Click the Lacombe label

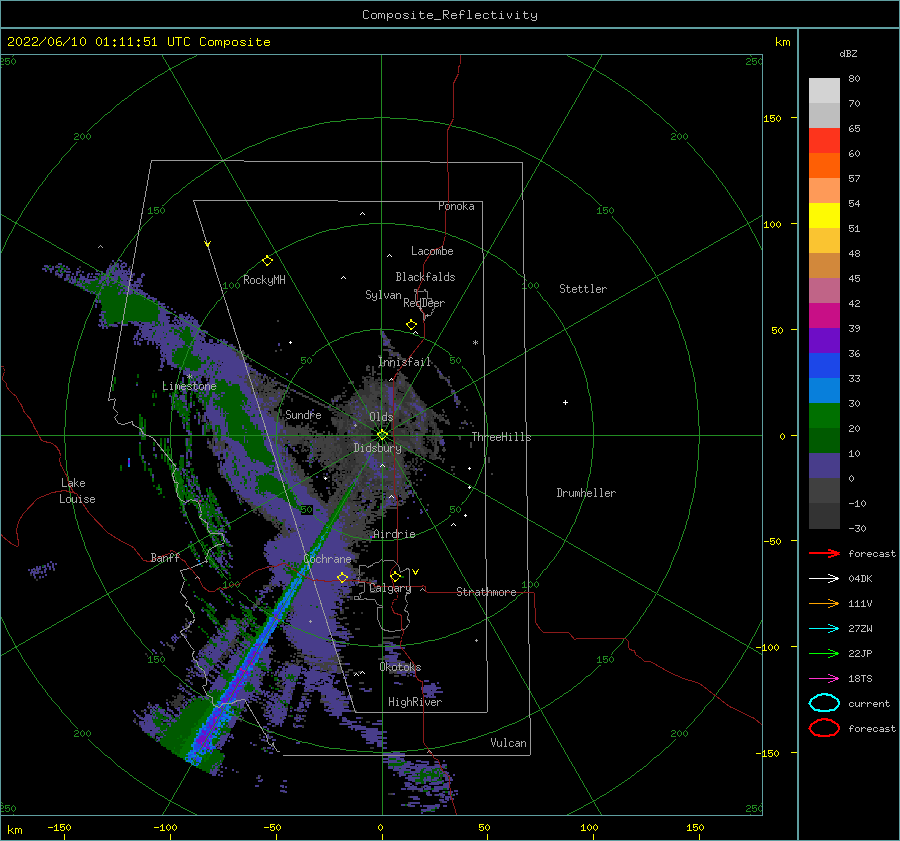click(432, 251)
